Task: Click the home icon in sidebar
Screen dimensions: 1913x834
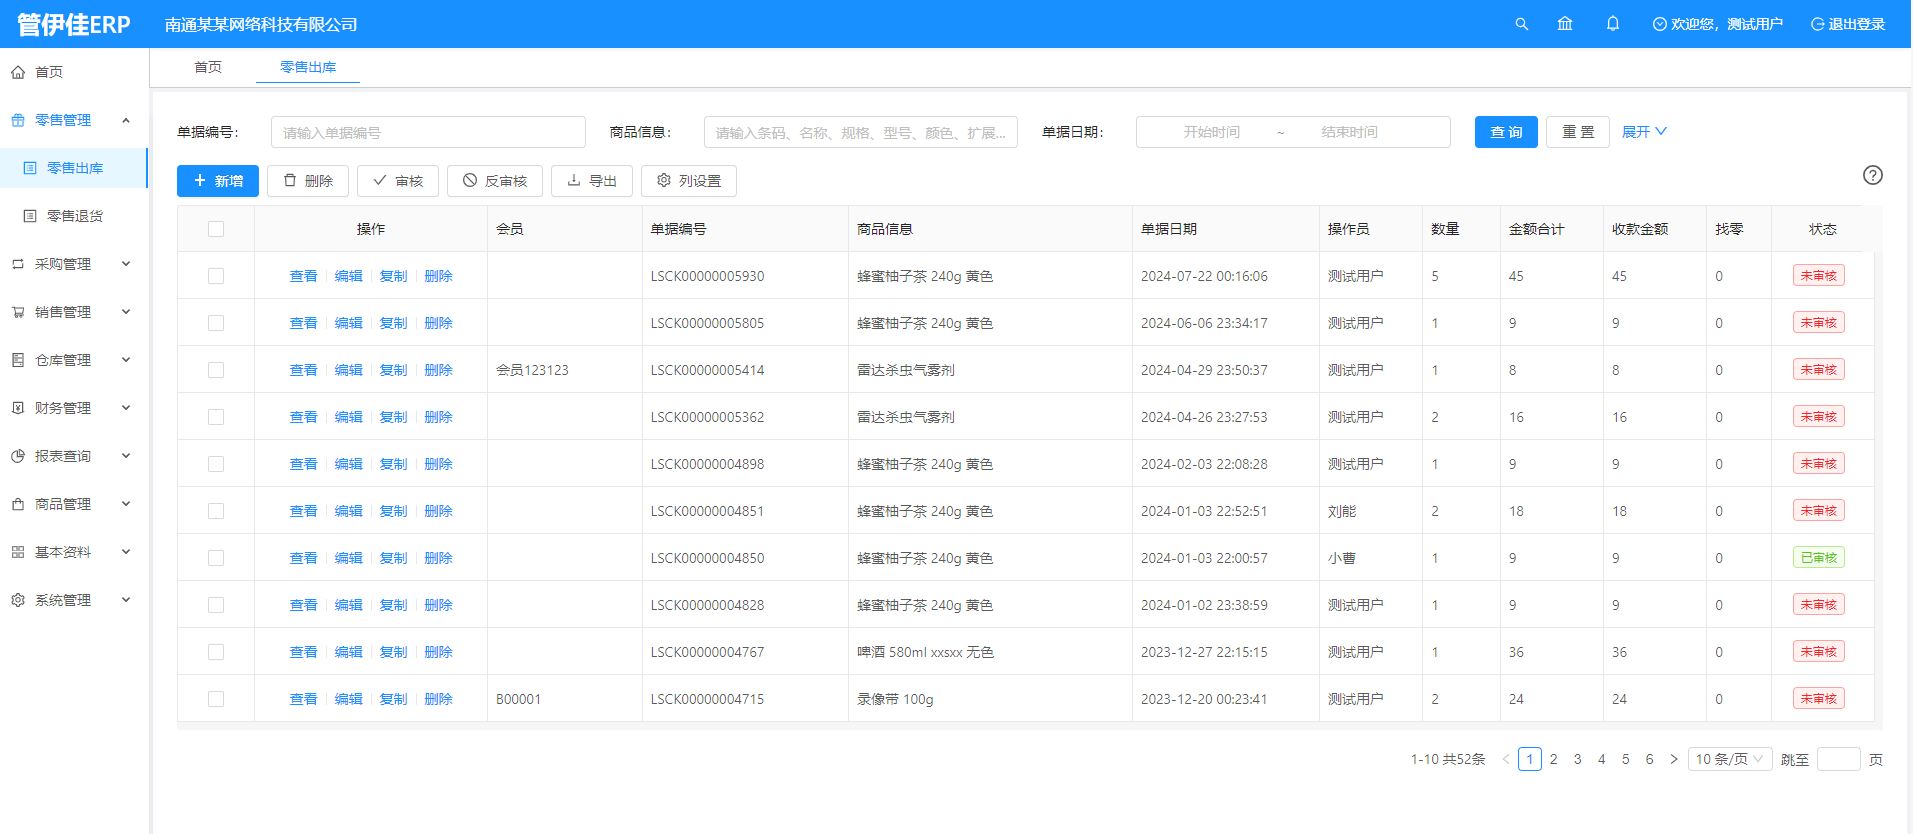Action: click(x=18, y=72)
